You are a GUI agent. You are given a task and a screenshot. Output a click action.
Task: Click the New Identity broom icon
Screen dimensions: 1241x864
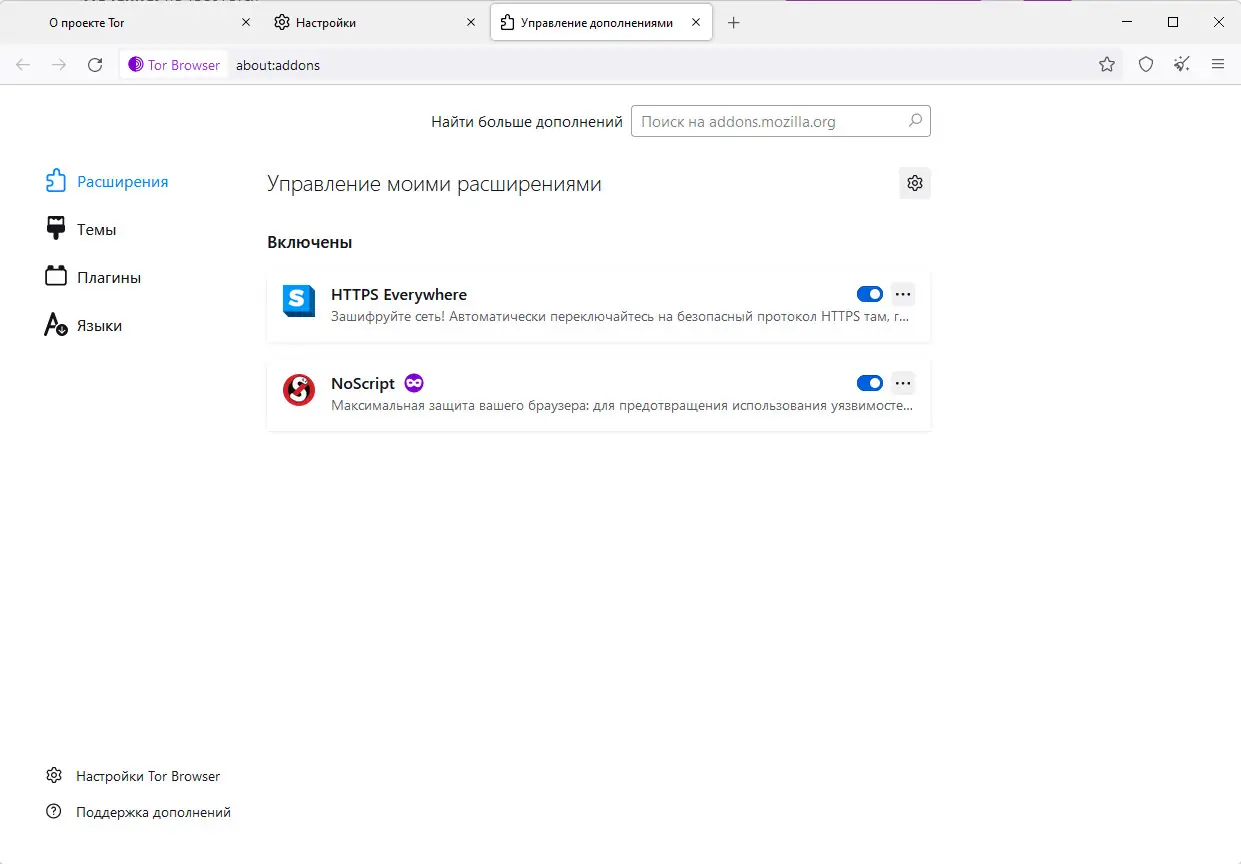pyautogui.click(x=1182, y=65)
